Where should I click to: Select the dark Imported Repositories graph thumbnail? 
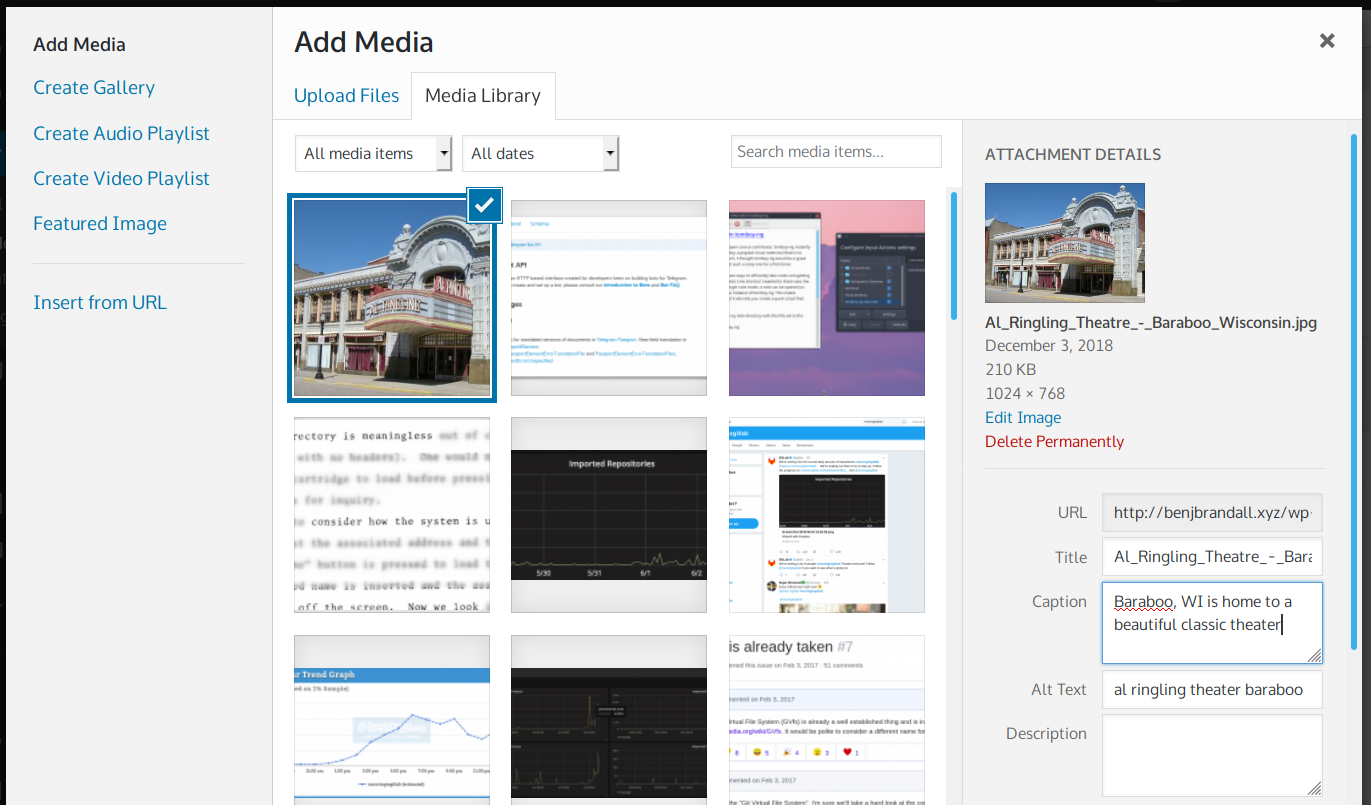pyautogui.click(x=609, y=515)
